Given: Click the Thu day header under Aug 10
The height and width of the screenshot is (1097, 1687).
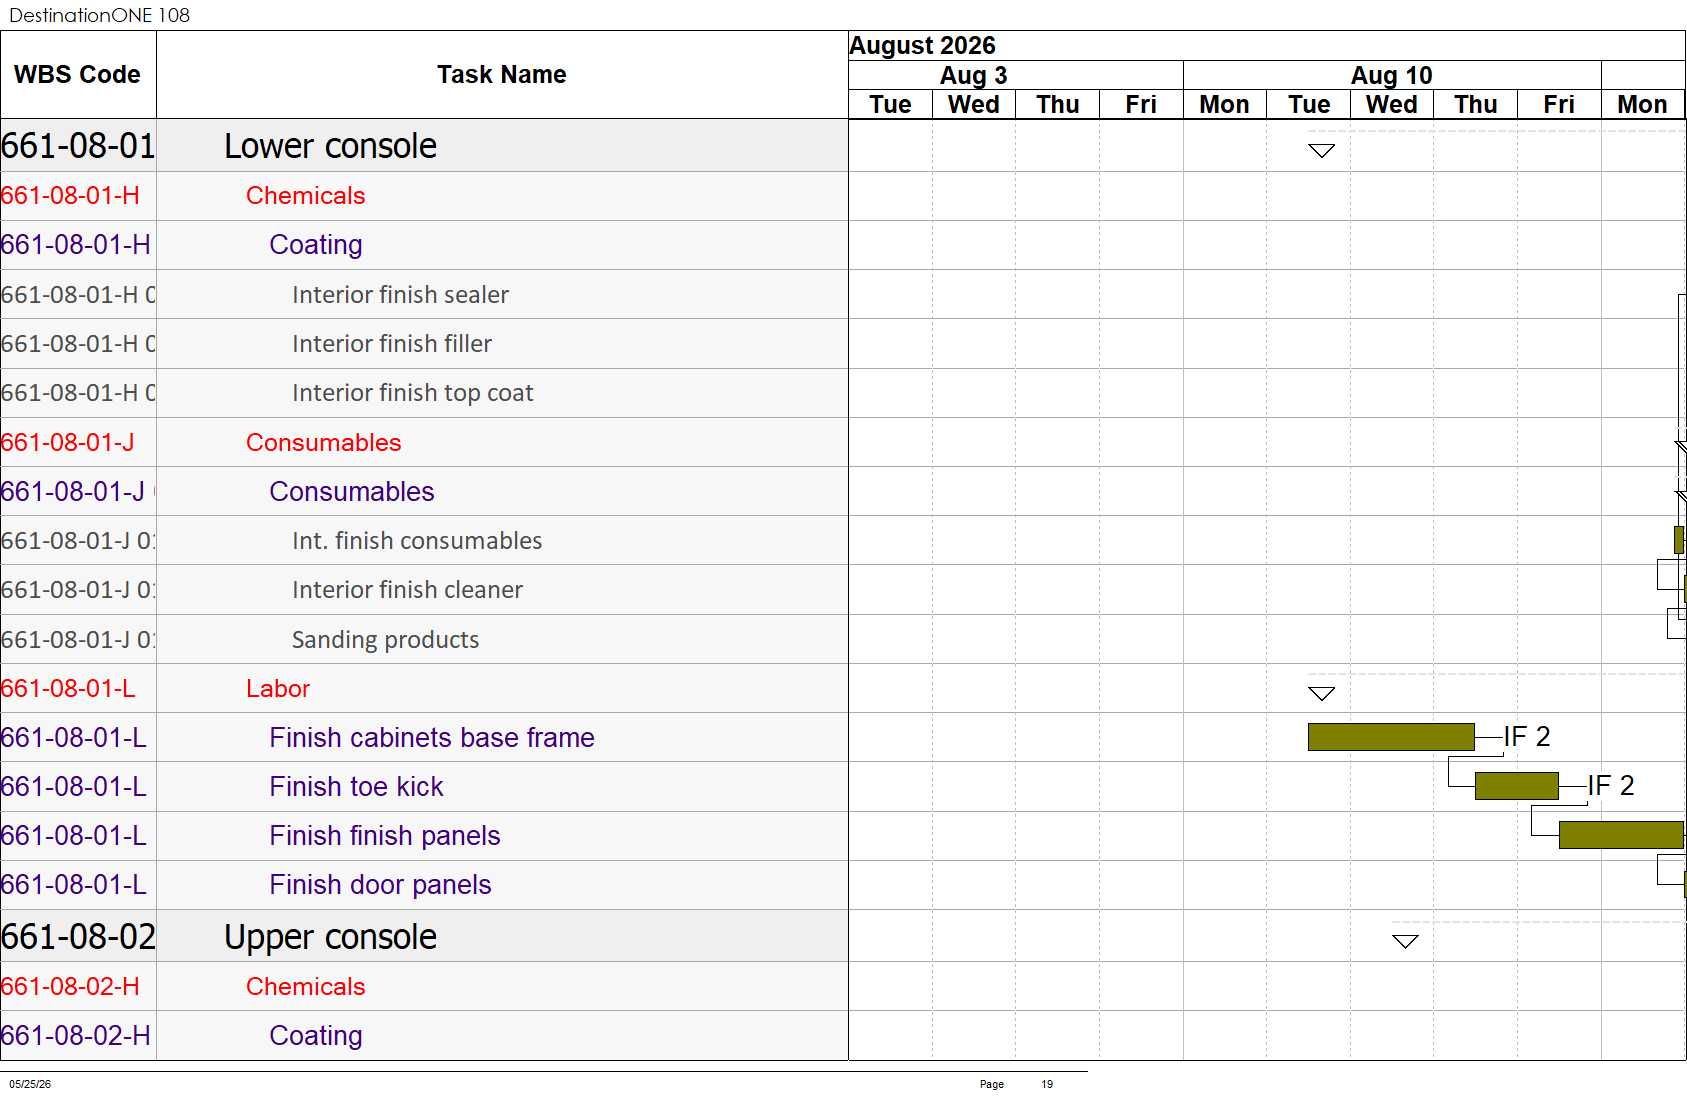Looking at the screenshot, I should [x=1476, y=105].
